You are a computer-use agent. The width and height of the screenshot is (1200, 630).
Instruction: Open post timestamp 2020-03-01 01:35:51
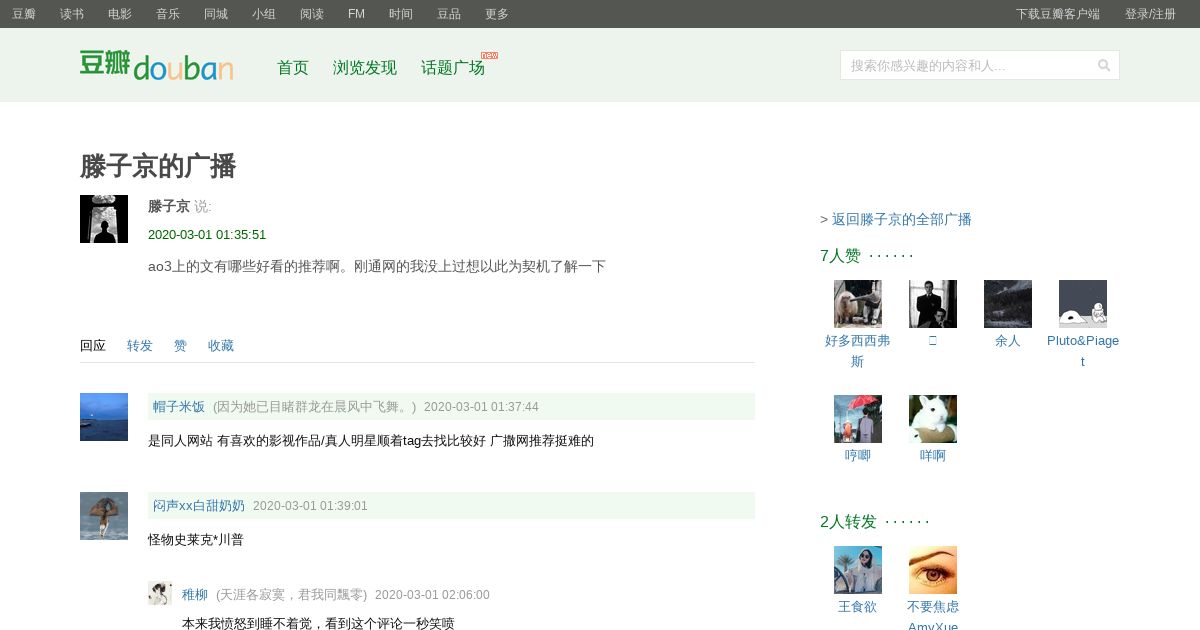[207, 235]
